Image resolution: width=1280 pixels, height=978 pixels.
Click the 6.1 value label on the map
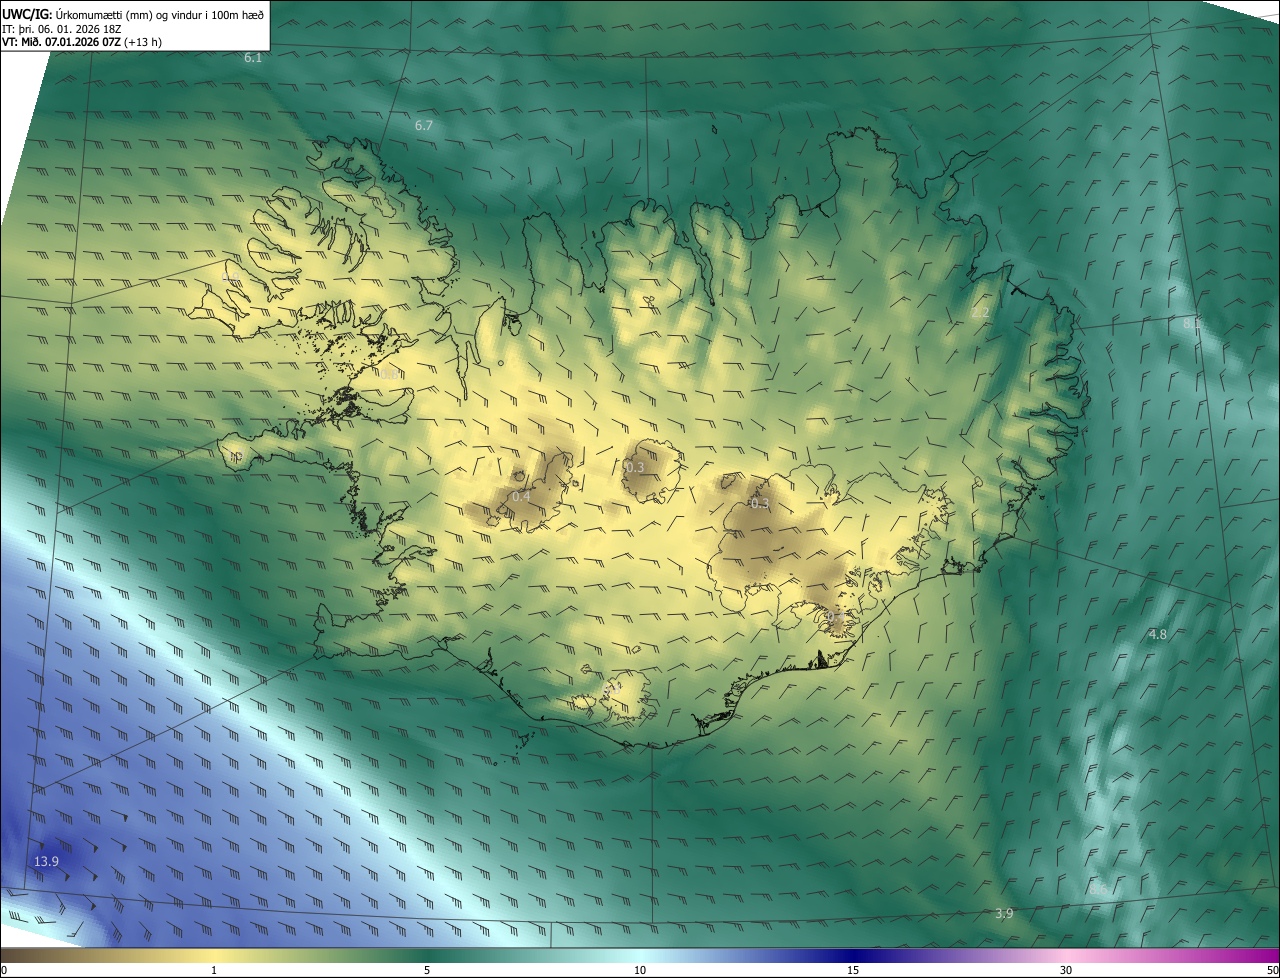tap(253, 58)
